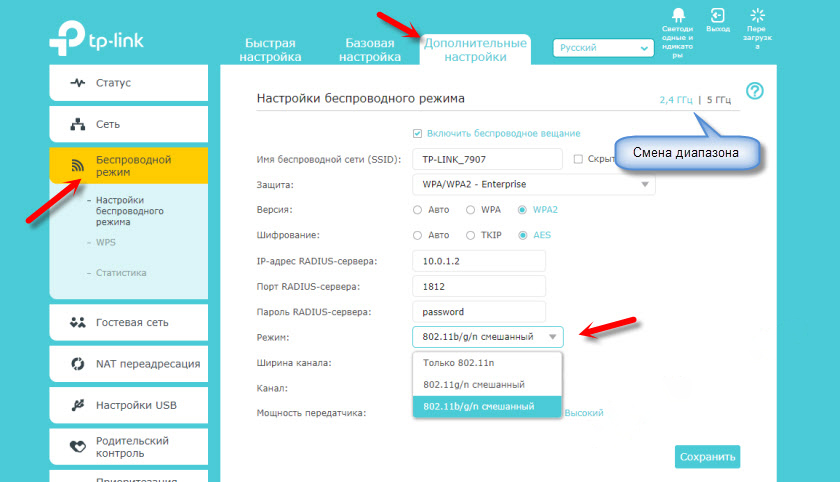Switch to the Быстрая настройка tab
Viewport: 840px width, 482px height.
[x=271, y=50]
